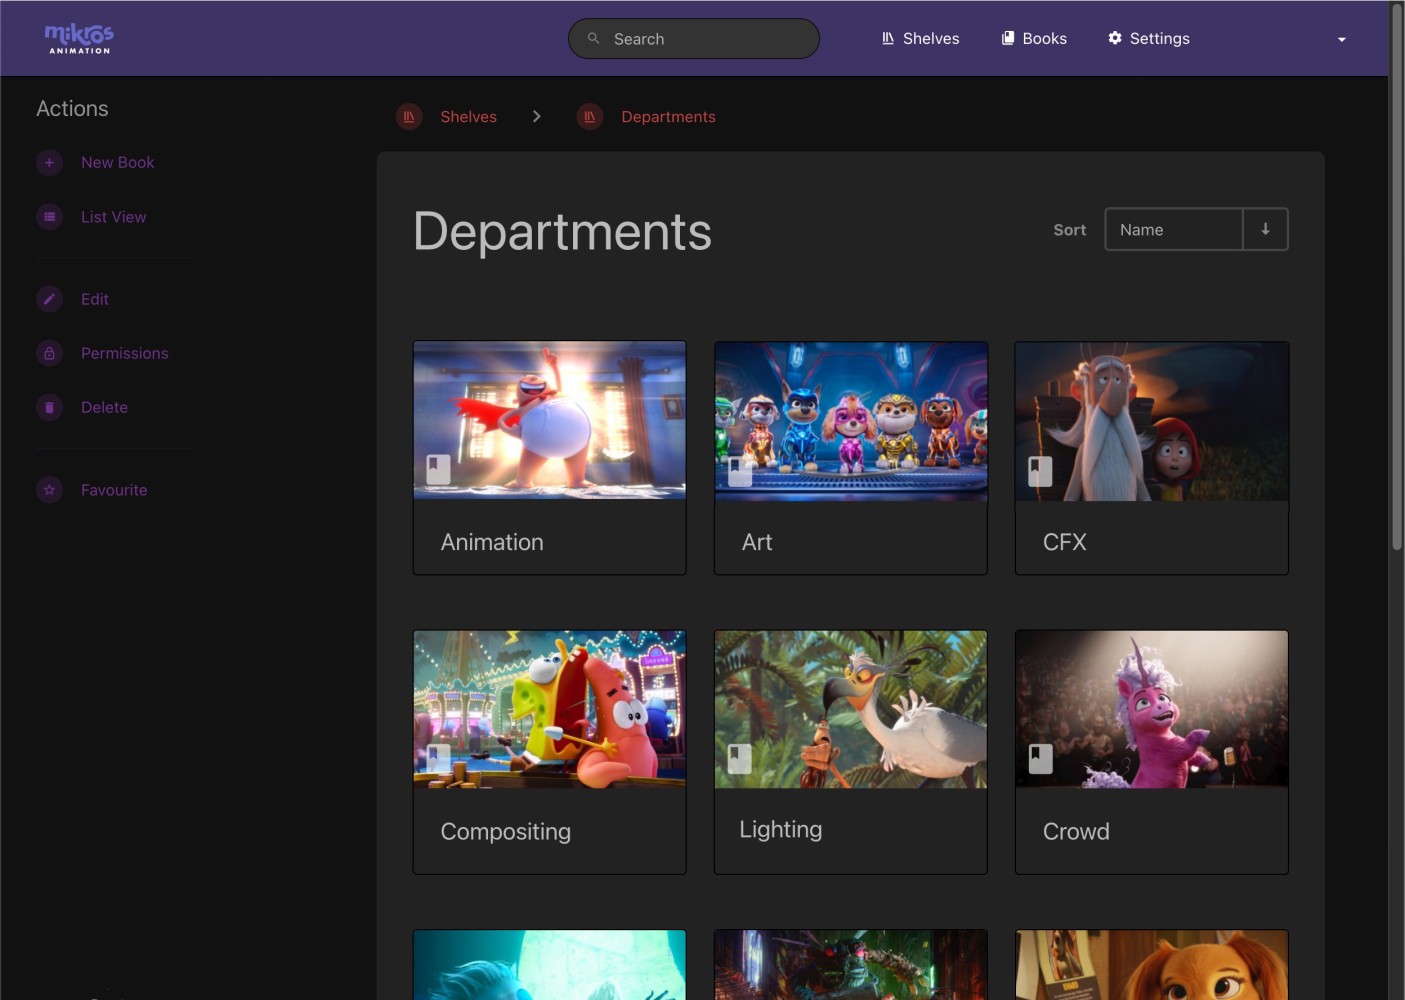The image size is (1405, 1000).
Task: Expand the user profile dropdown arrow
Action: pos(1341,39)
